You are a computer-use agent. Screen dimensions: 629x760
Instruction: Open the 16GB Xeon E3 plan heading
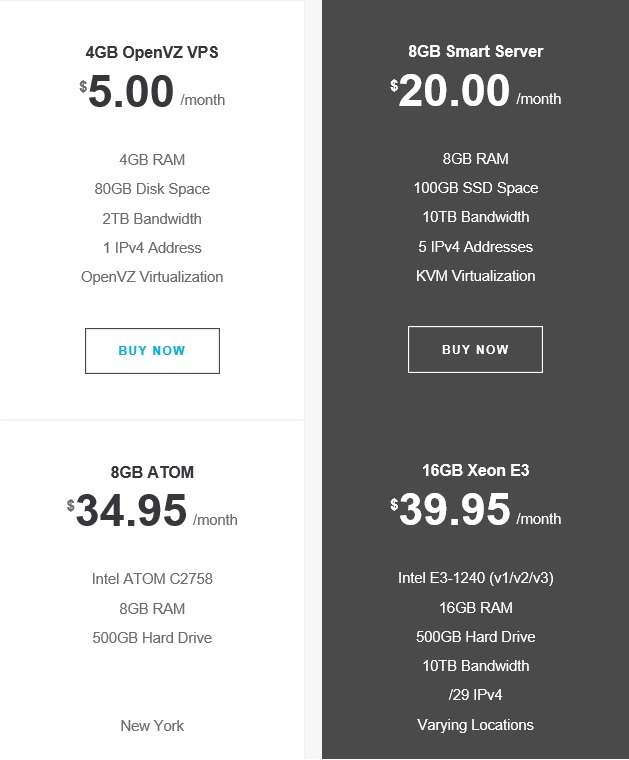(475, 471)
